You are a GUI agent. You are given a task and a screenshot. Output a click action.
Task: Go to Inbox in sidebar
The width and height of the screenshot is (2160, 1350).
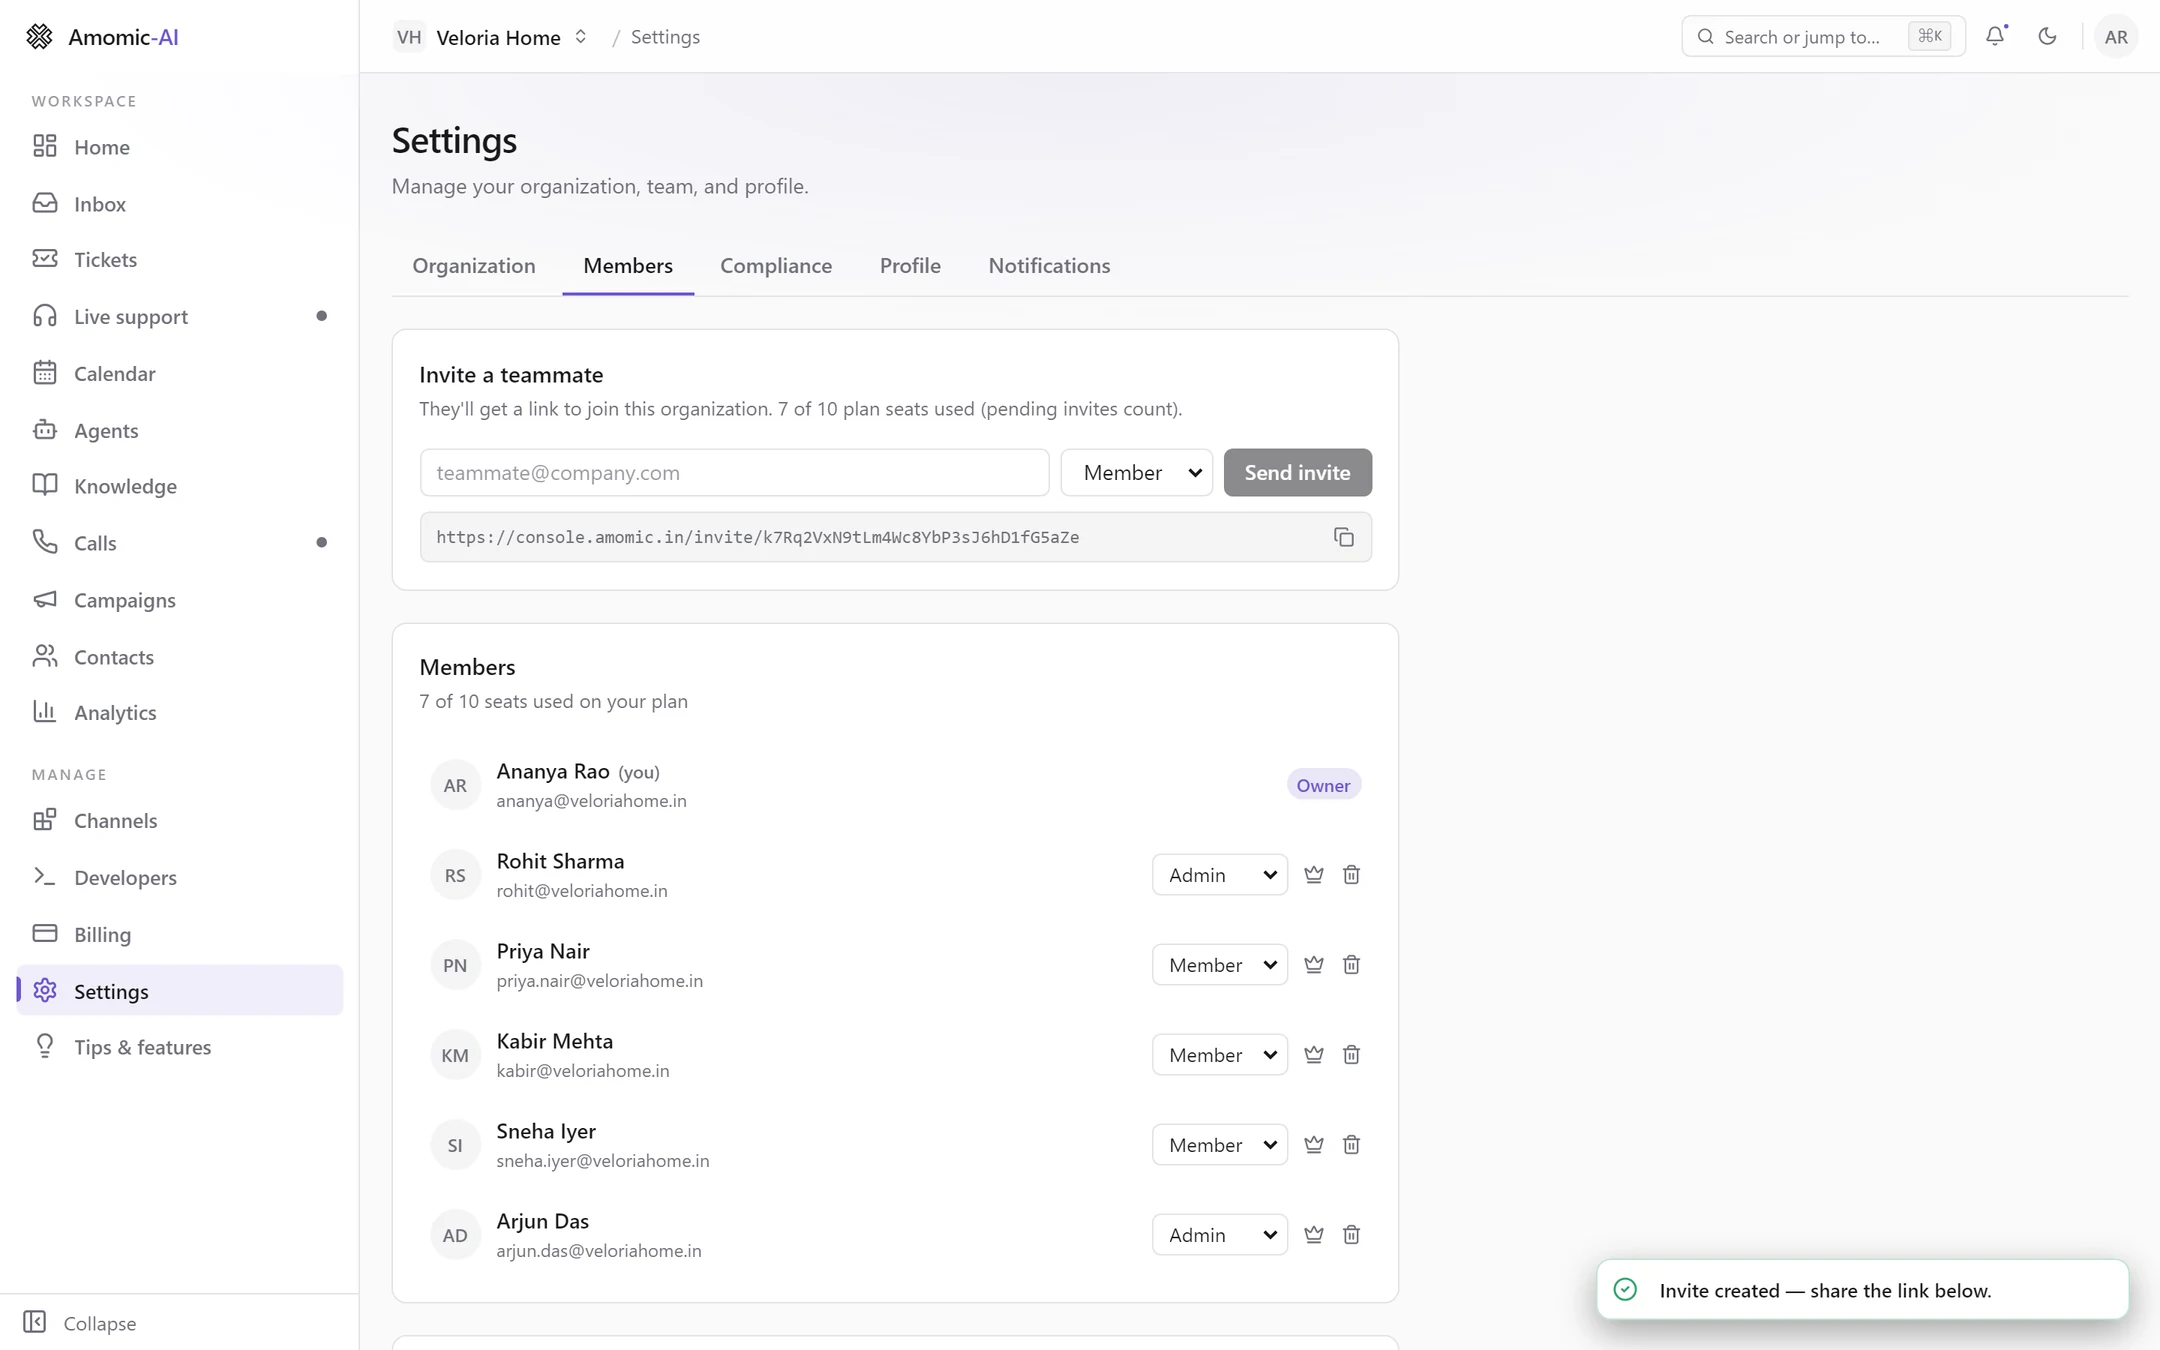180,204
